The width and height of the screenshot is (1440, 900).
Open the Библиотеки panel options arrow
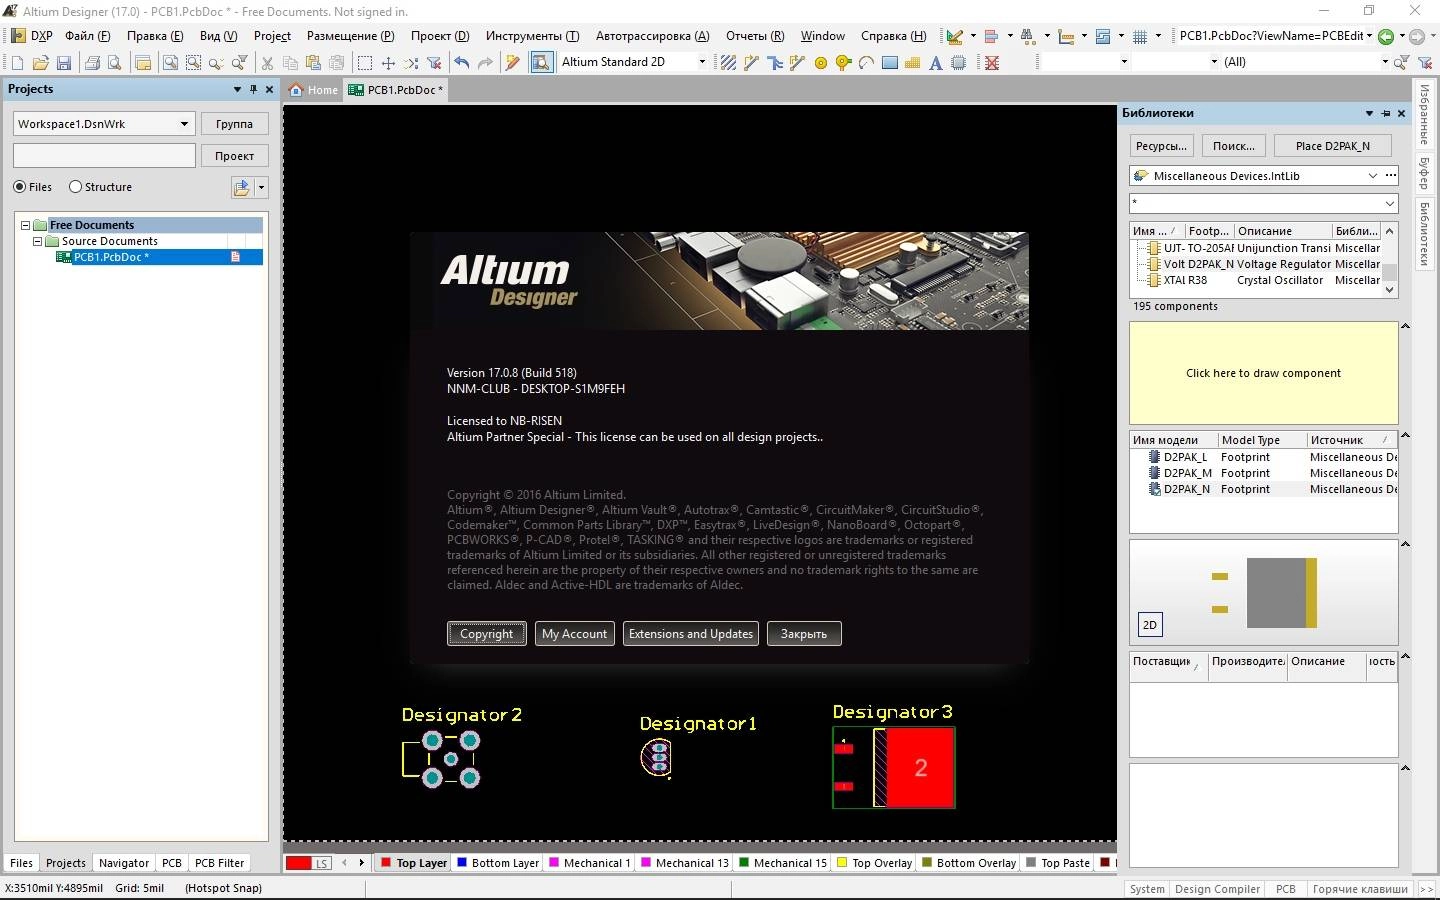click(1369, 113)
